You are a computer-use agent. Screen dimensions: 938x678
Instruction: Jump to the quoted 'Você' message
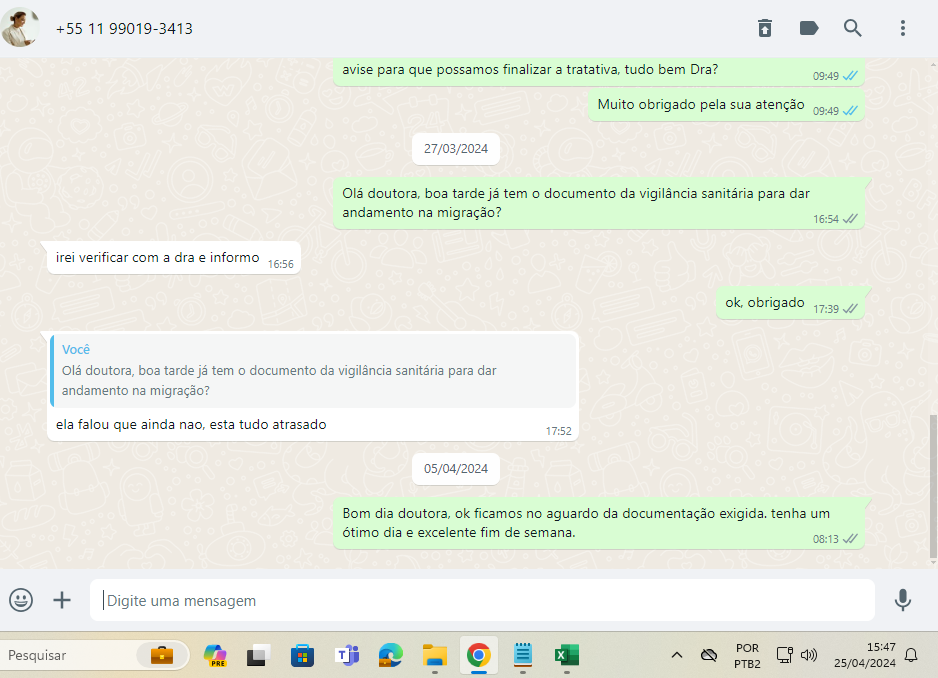(x=314, y=370)
